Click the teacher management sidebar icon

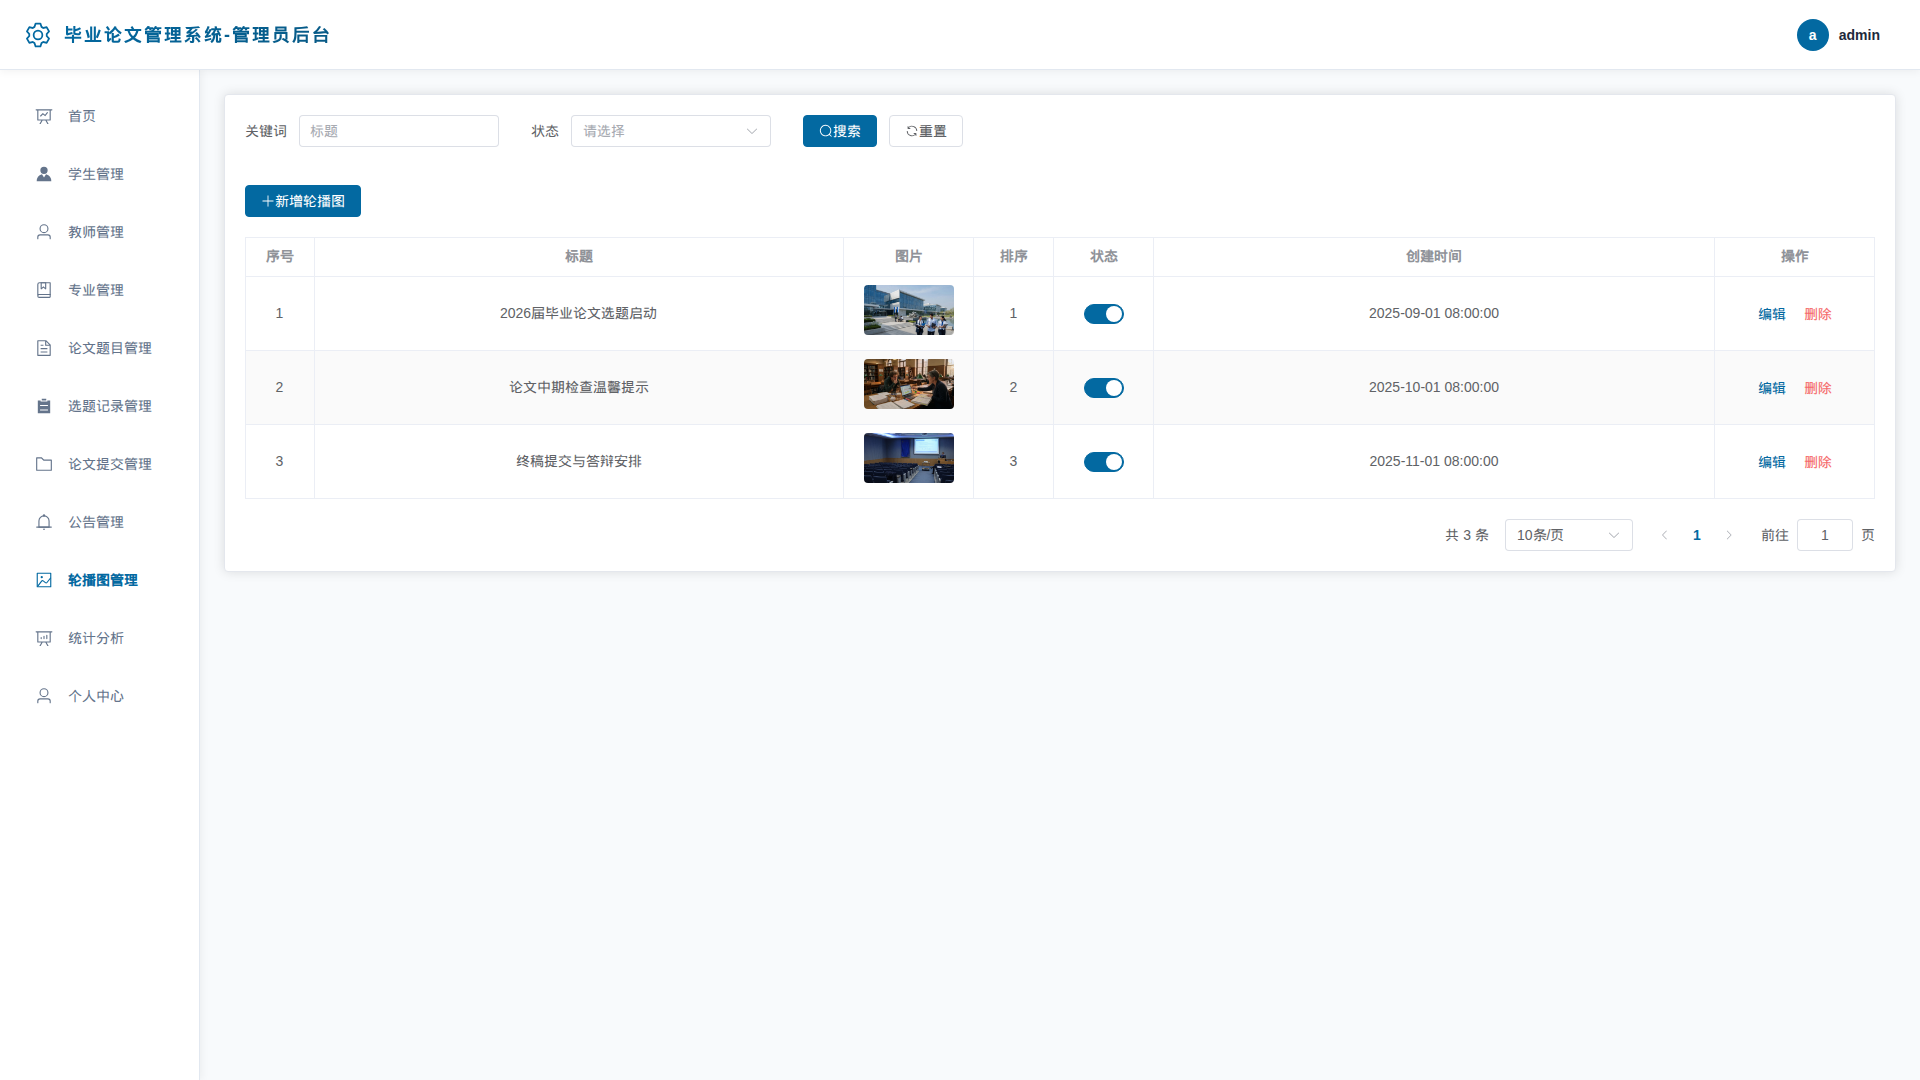coord(44,232)
